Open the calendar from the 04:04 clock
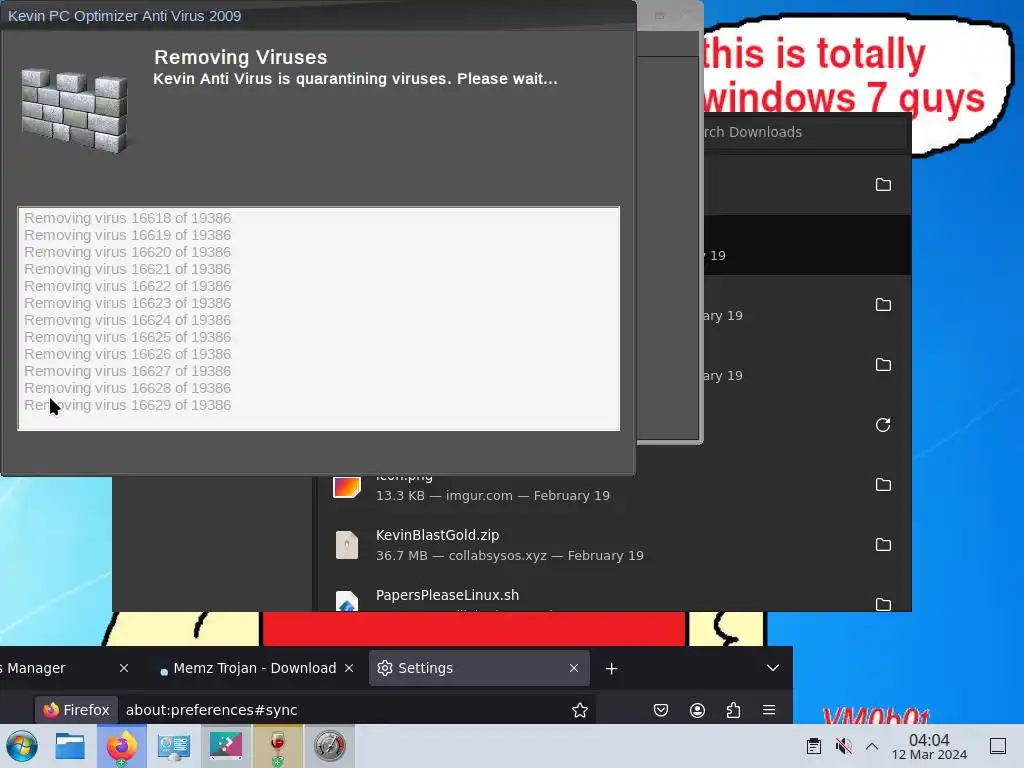This screenshot has height=768, width=1024. [929, 746]
